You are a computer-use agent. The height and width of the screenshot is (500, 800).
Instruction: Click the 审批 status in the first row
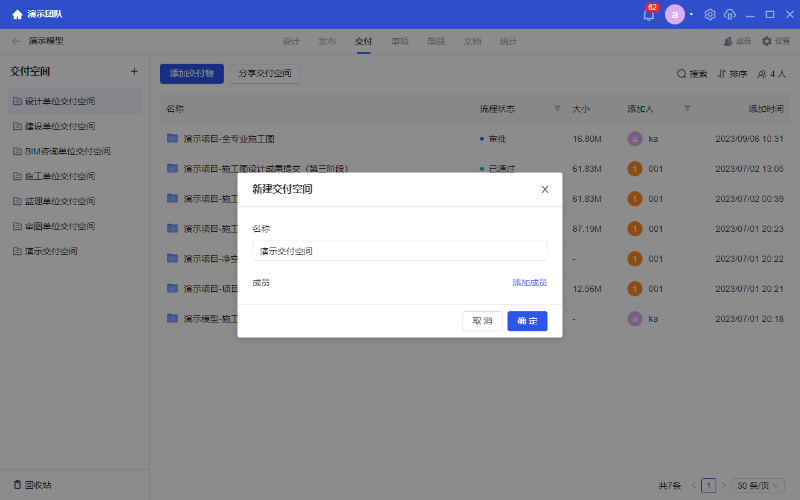click(x=493, y=139)
